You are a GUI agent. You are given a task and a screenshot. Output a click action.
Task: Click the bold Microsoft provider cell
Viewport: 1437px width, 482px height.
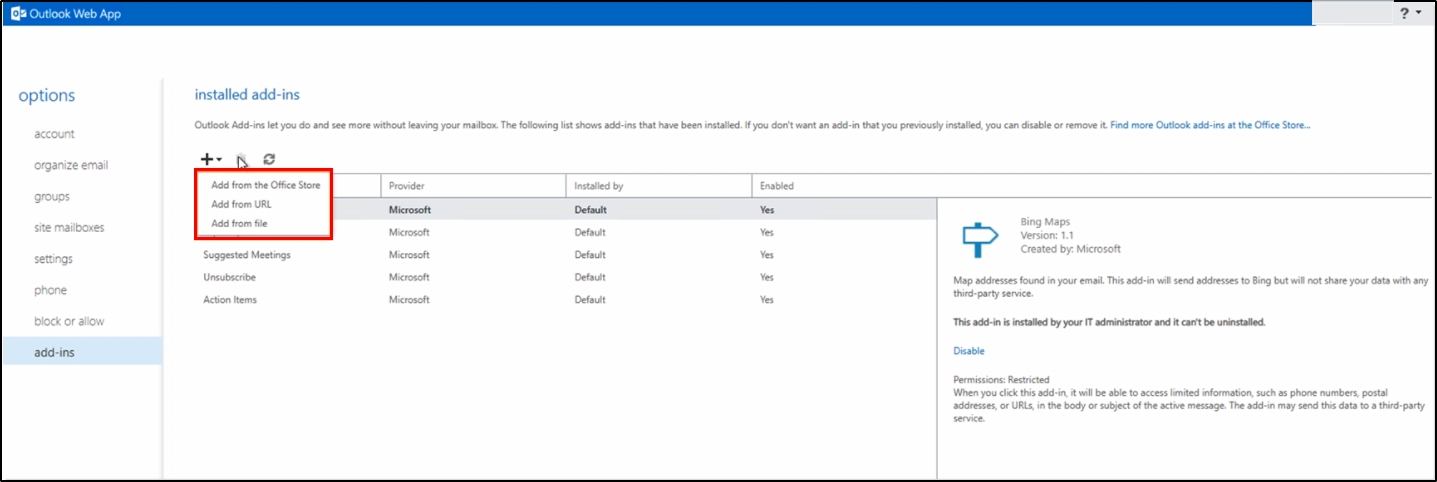point(410,210)
